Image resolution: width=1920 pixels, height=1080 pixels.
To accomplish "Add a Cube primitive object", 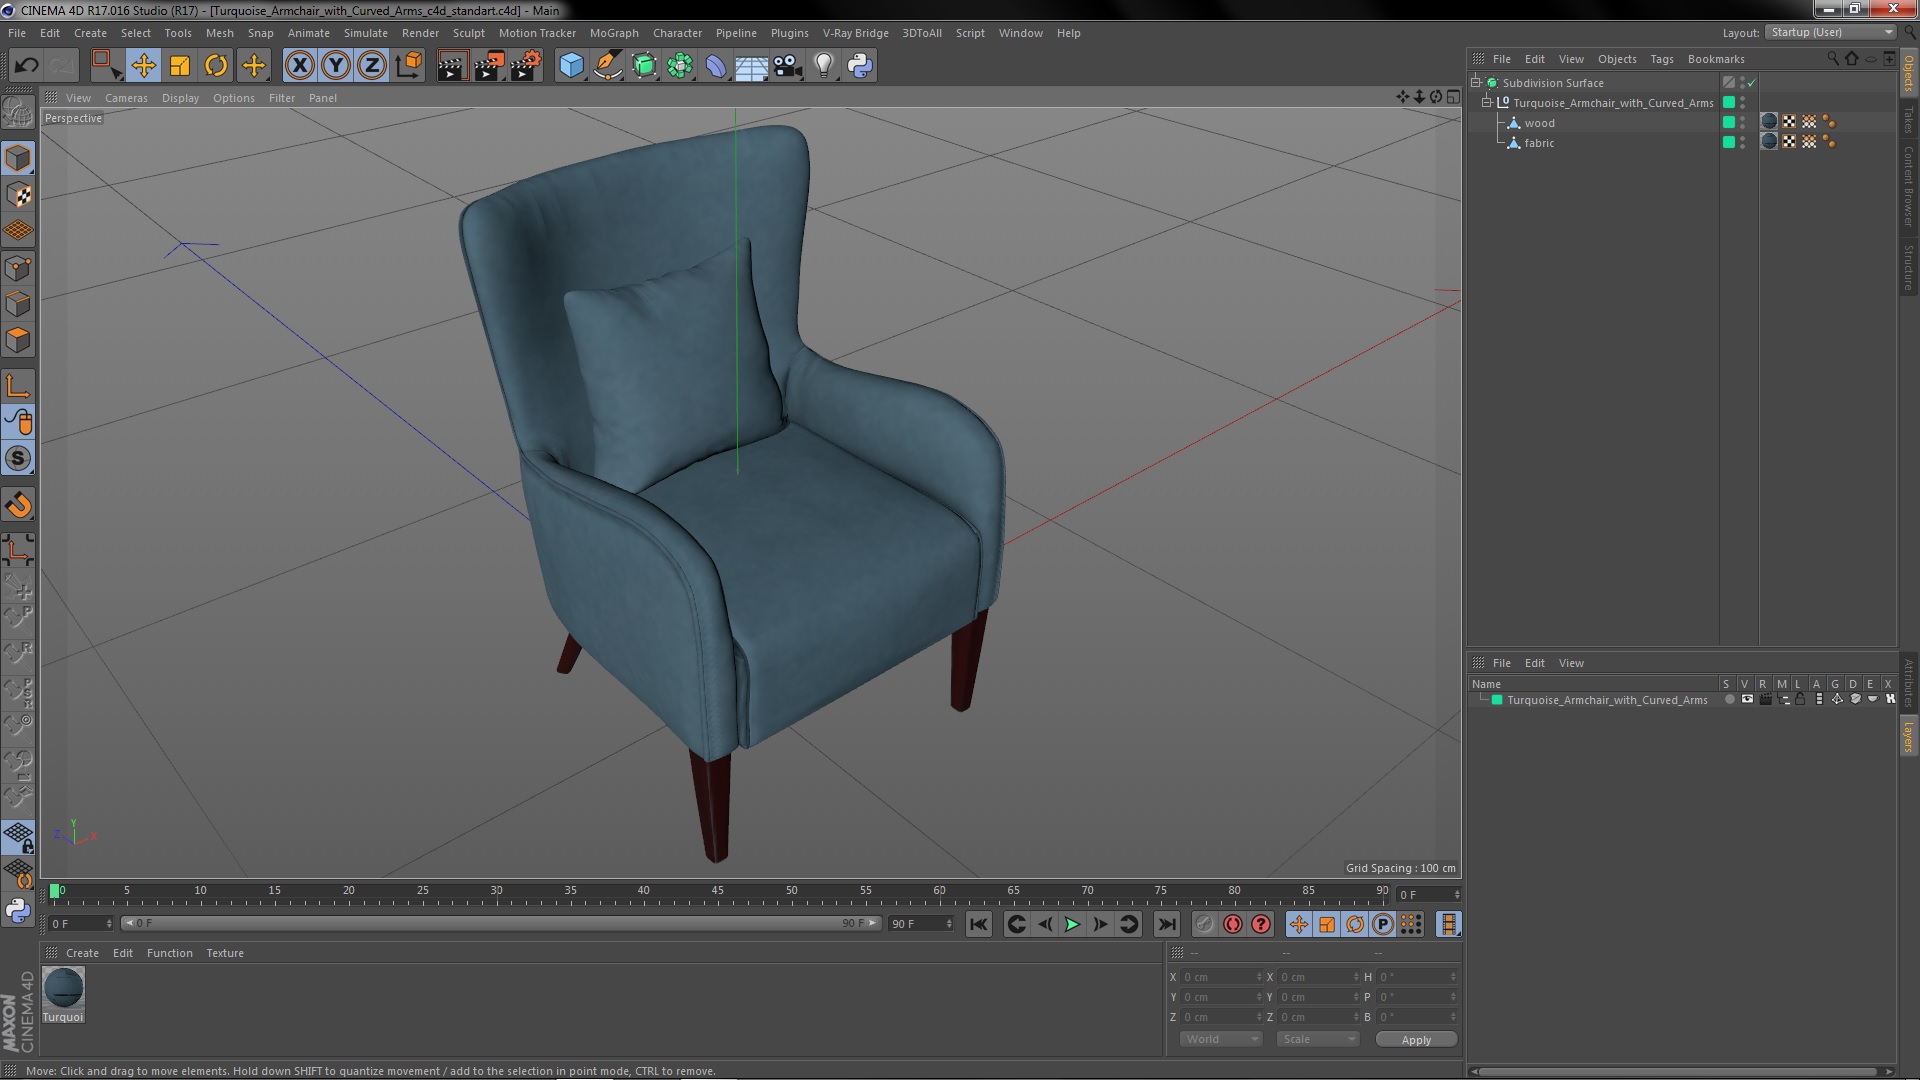I will click(x=571, y=66).
